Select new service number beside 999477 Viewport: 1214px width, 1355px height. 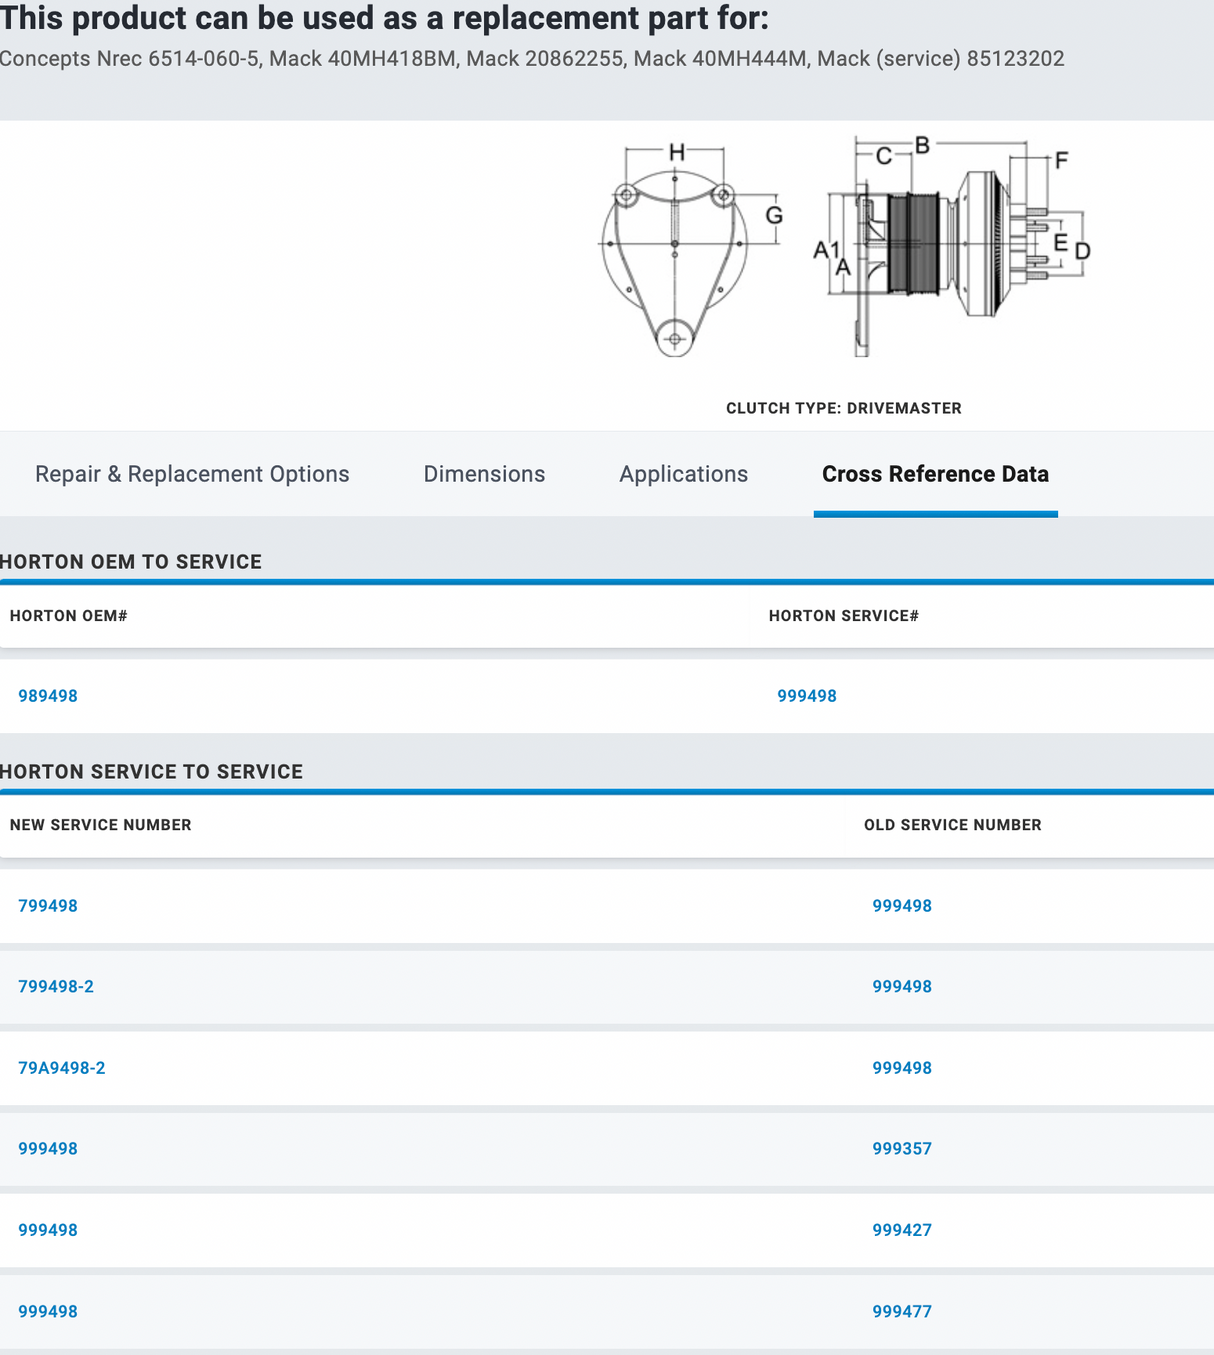click(48, 1311)
